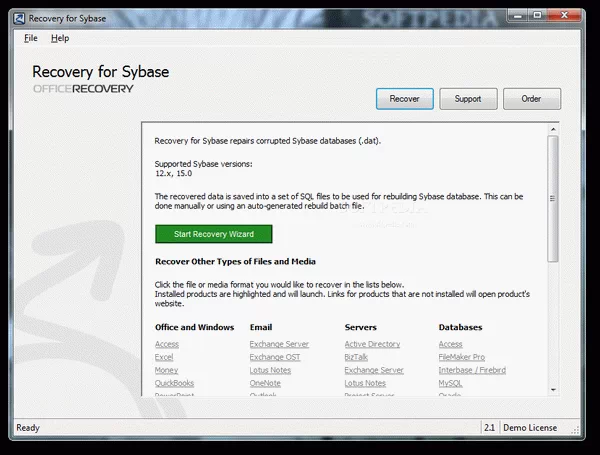This screenshot has width=600, height=455.
Task: Click the Recovery for Sybase title bar icon
Action: tap(19, 18)
